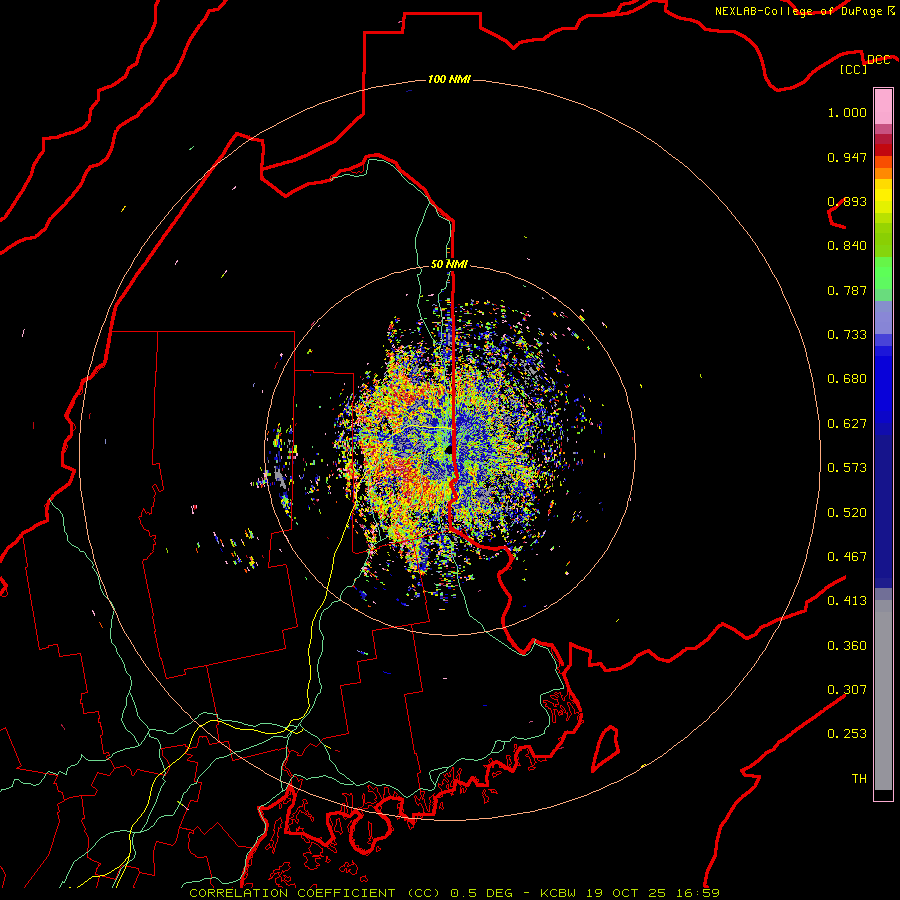900x900 pixels.
Task: Click the 0.253 legend value
Action: tap(847, 734)
